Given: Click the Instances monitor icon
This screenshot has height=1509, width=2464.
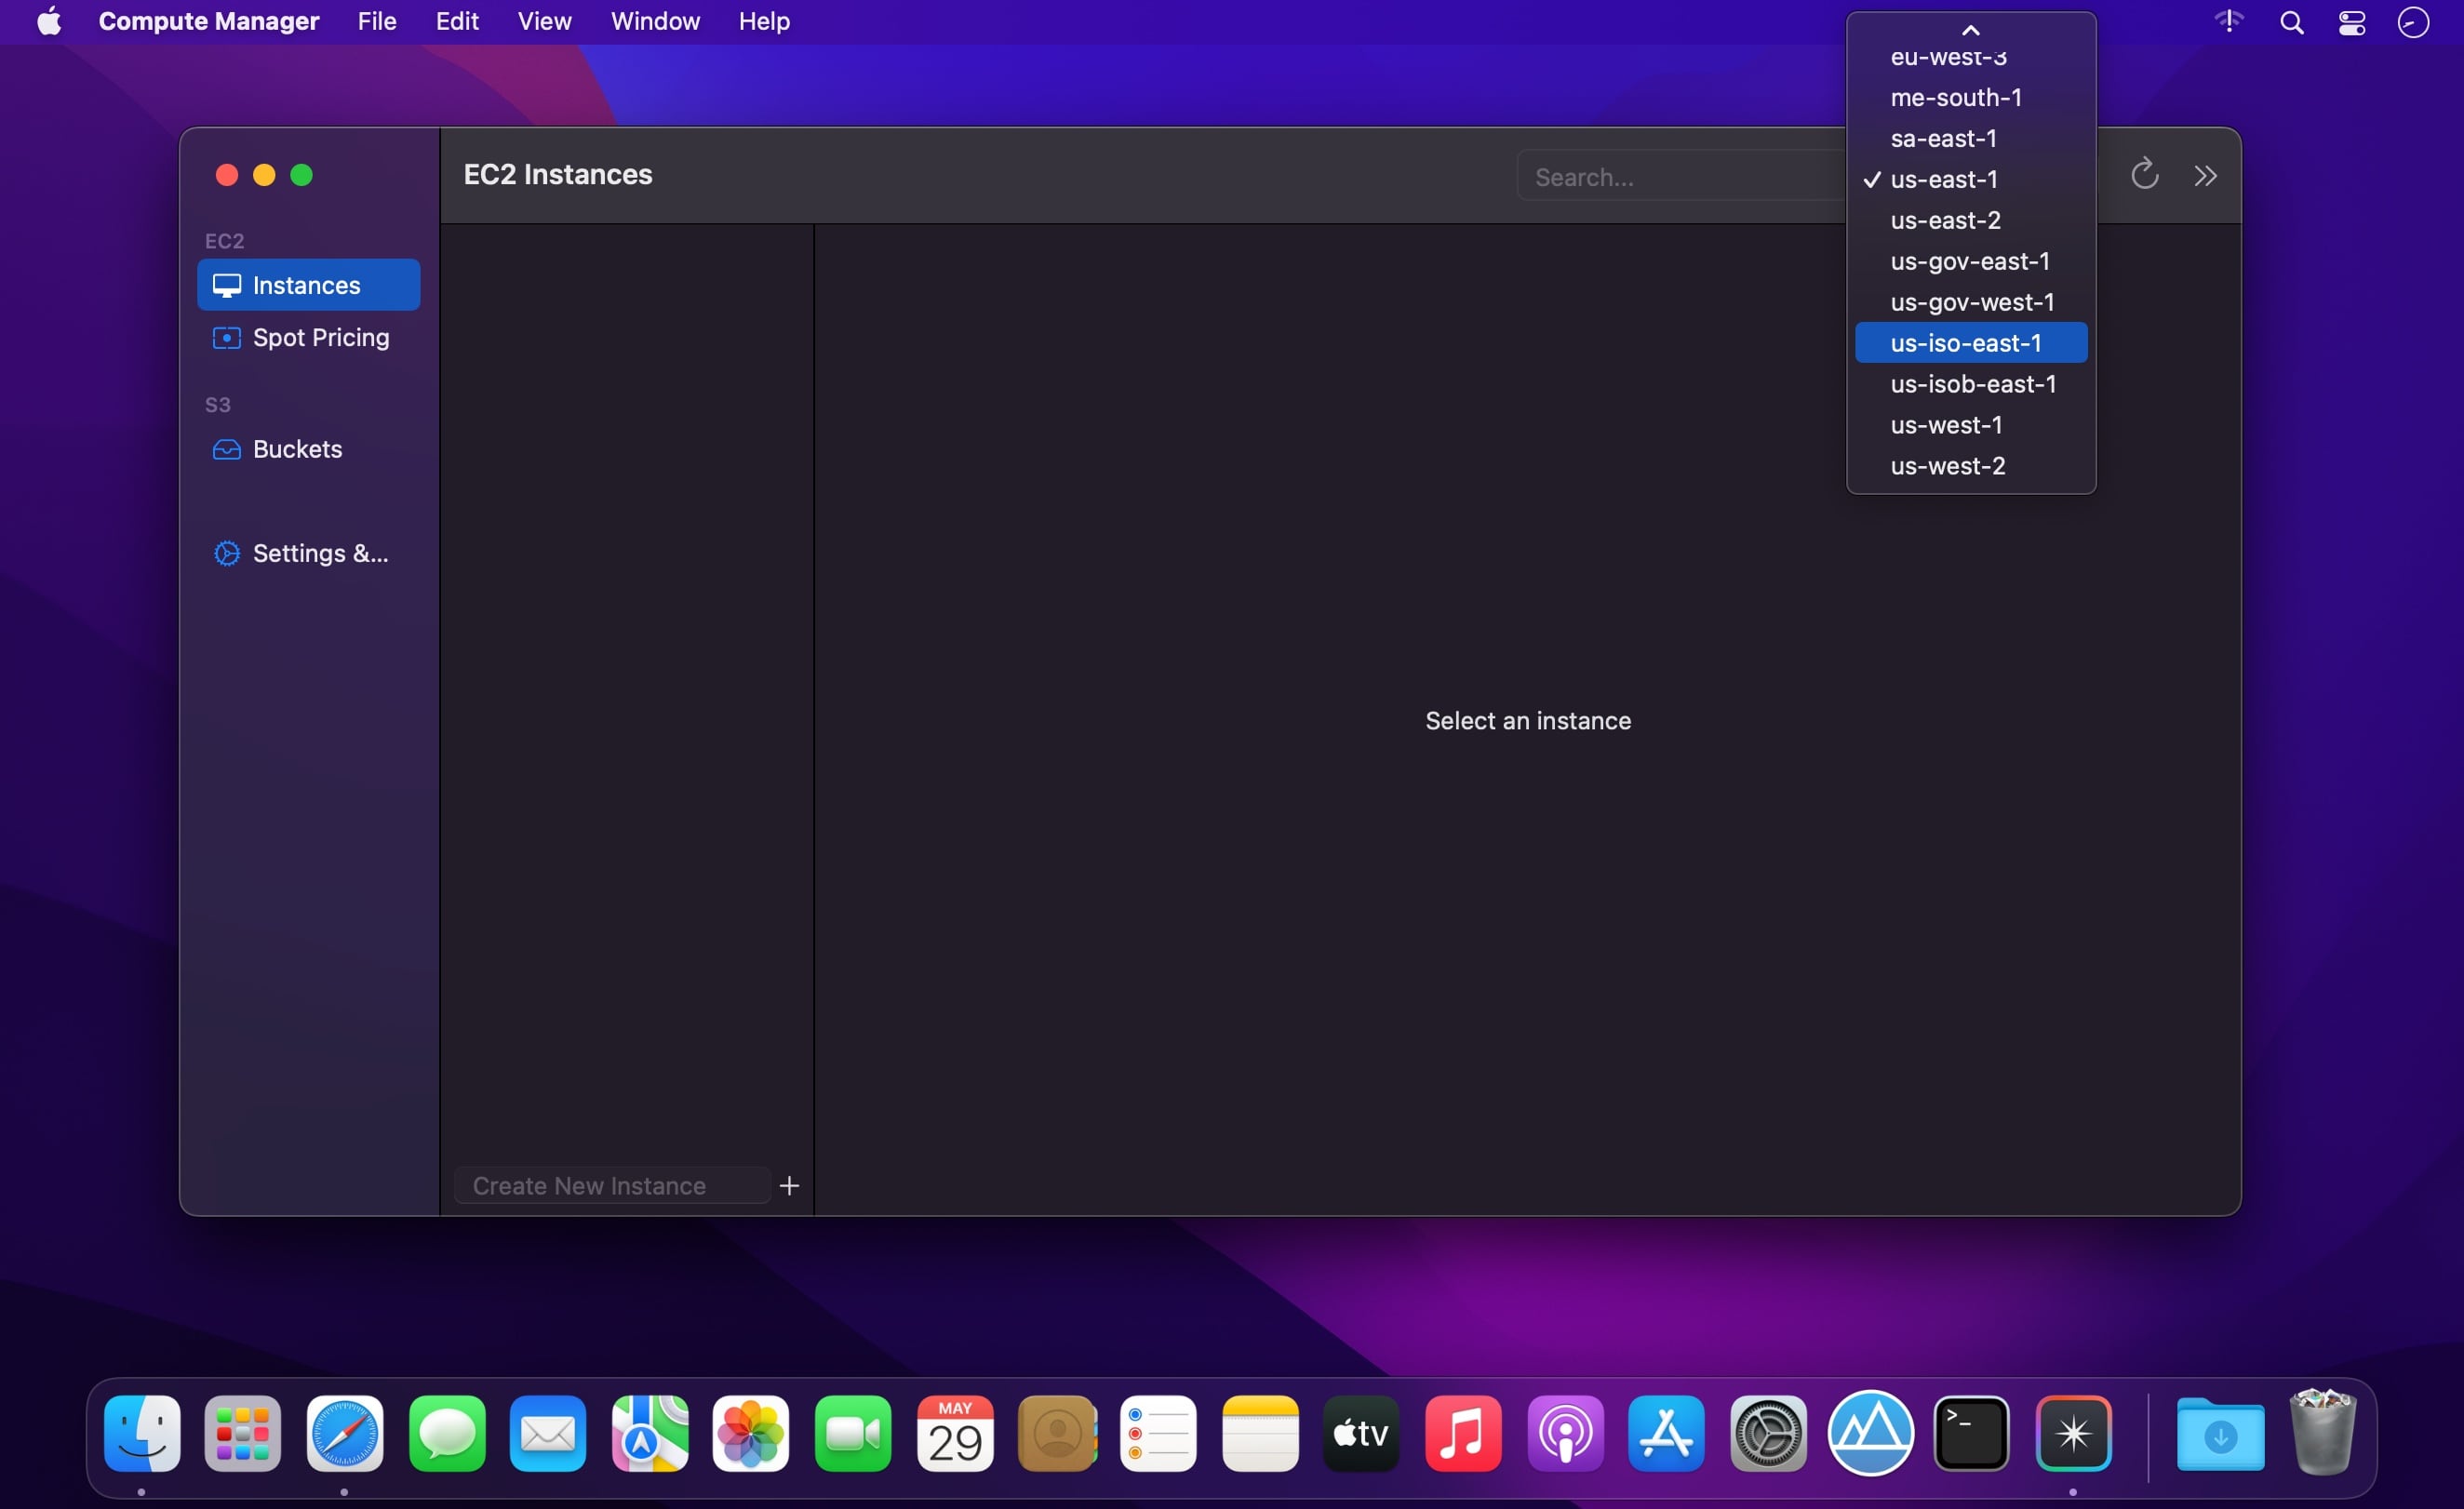Looking at the screenshot, I should [227, 286].
